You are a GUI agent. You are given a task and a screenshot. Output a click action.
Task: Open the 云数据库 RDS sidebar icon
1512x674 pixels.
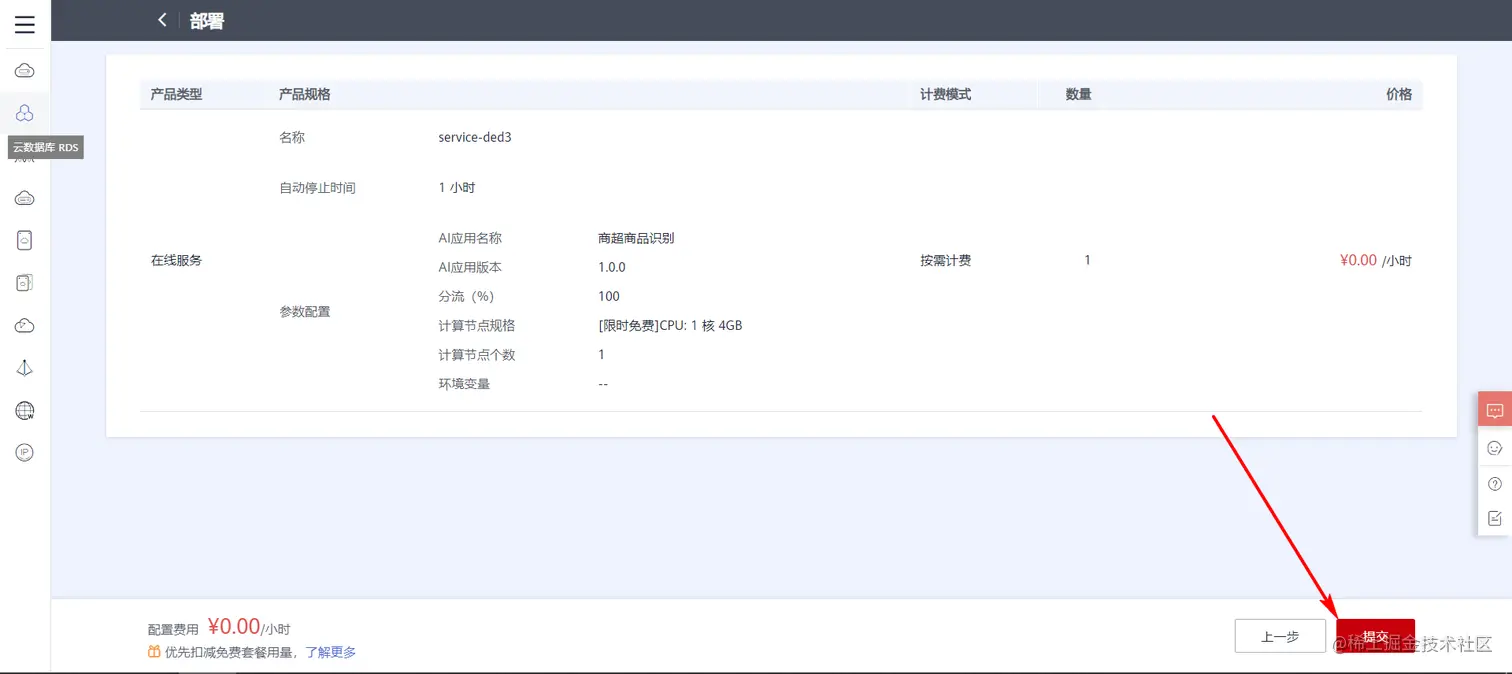coord(25,112)
